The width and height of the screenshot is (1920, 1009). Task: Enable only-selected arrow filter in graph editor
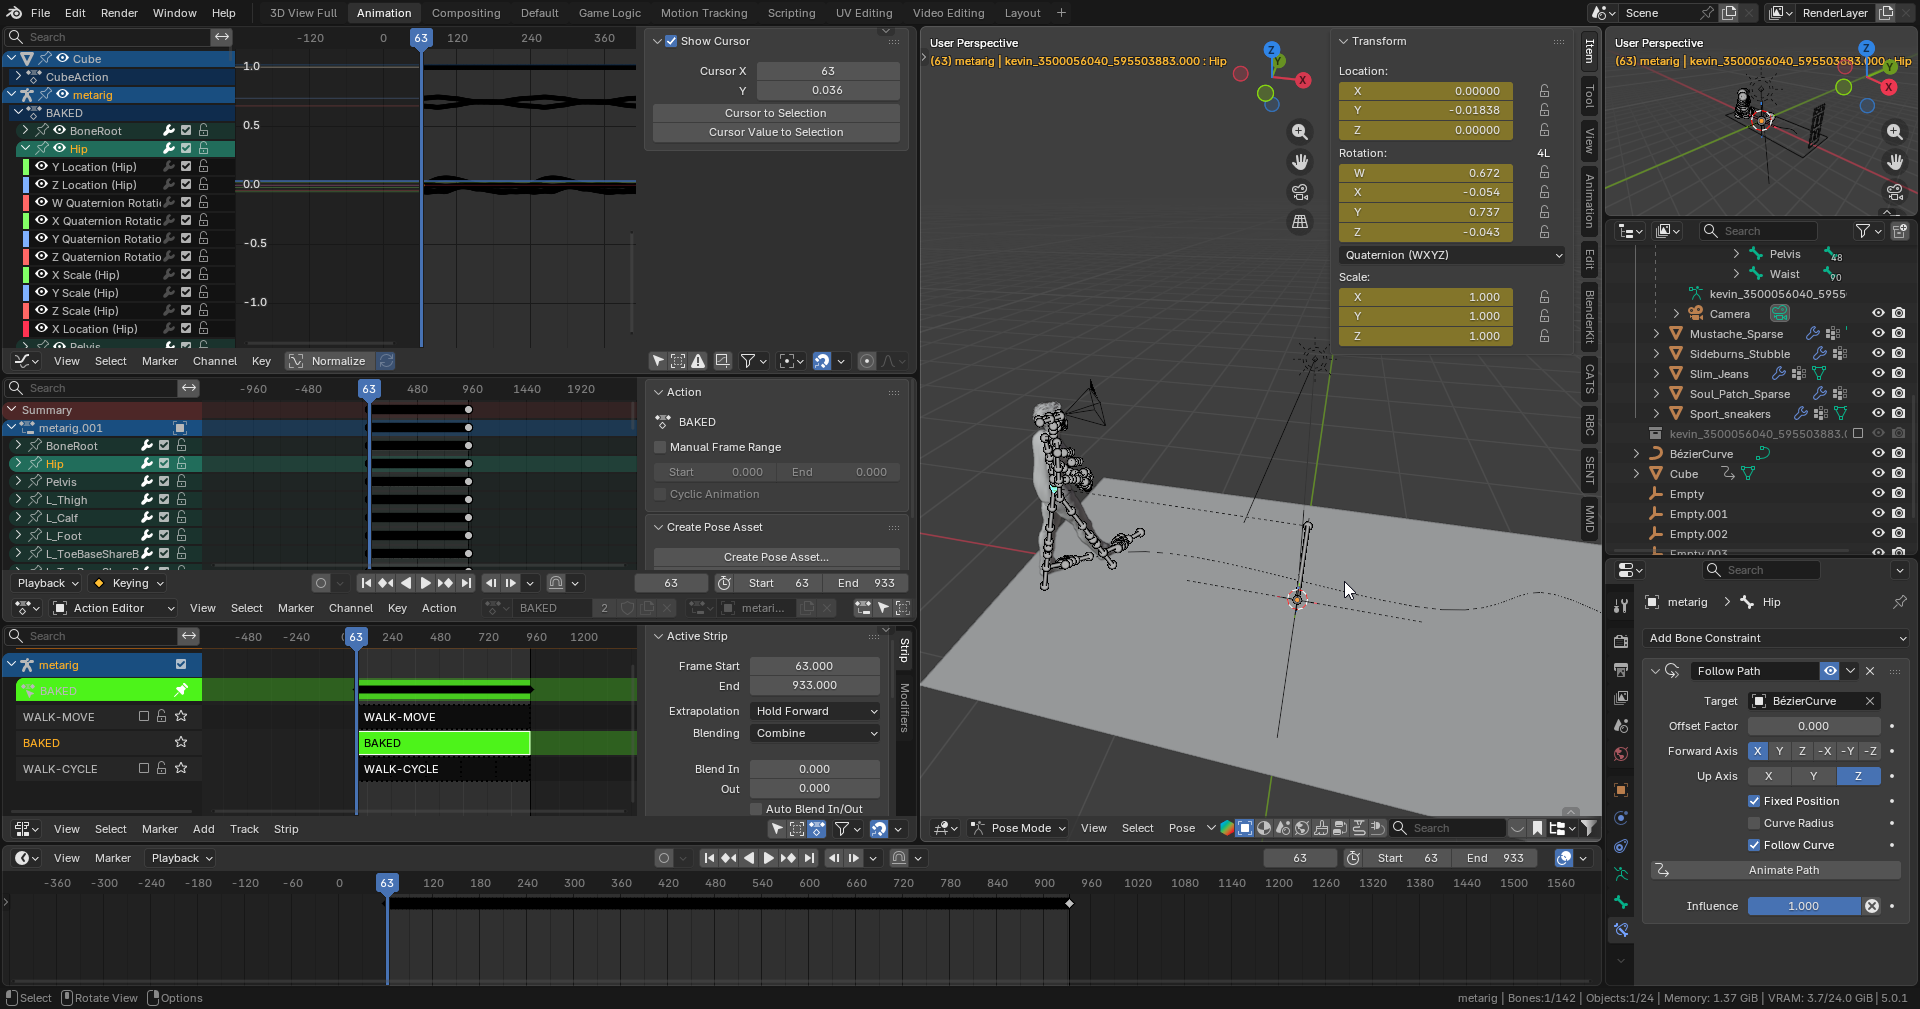click(x=658, y=361)
